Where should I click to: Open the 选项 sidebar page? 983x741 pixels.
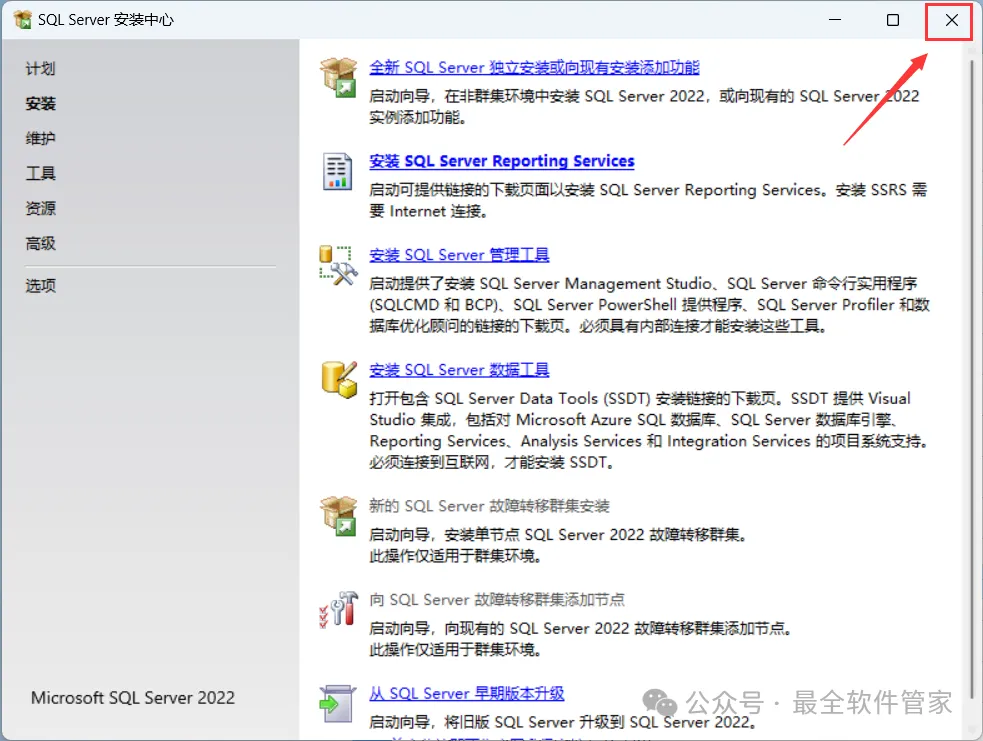(41, 286)
